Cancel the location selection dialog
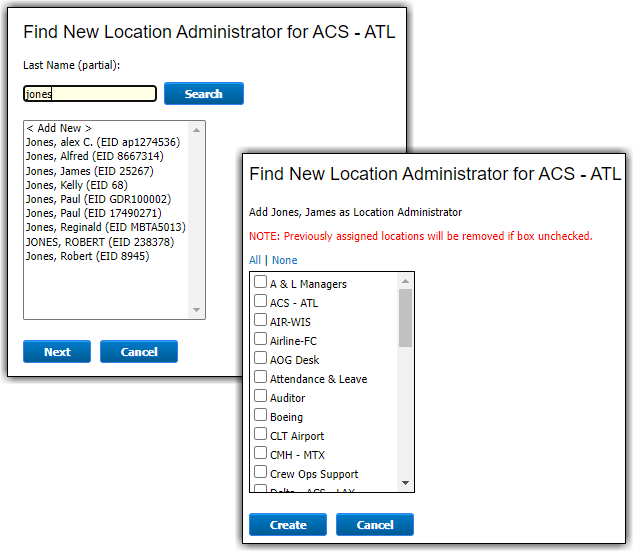This screenshot has width=634, height=552. click(374, 525)
